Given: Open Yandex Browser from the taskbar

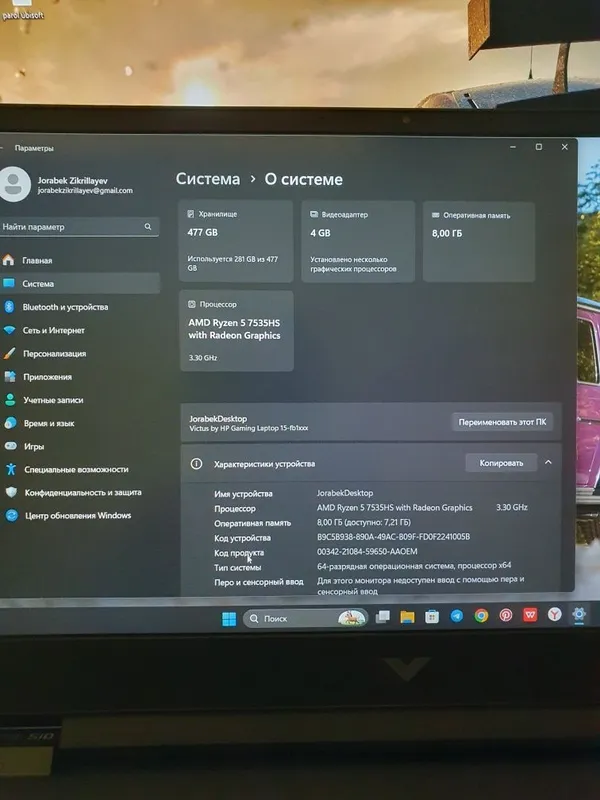Looking at the screenshot, I should click(x=555, y=614).
